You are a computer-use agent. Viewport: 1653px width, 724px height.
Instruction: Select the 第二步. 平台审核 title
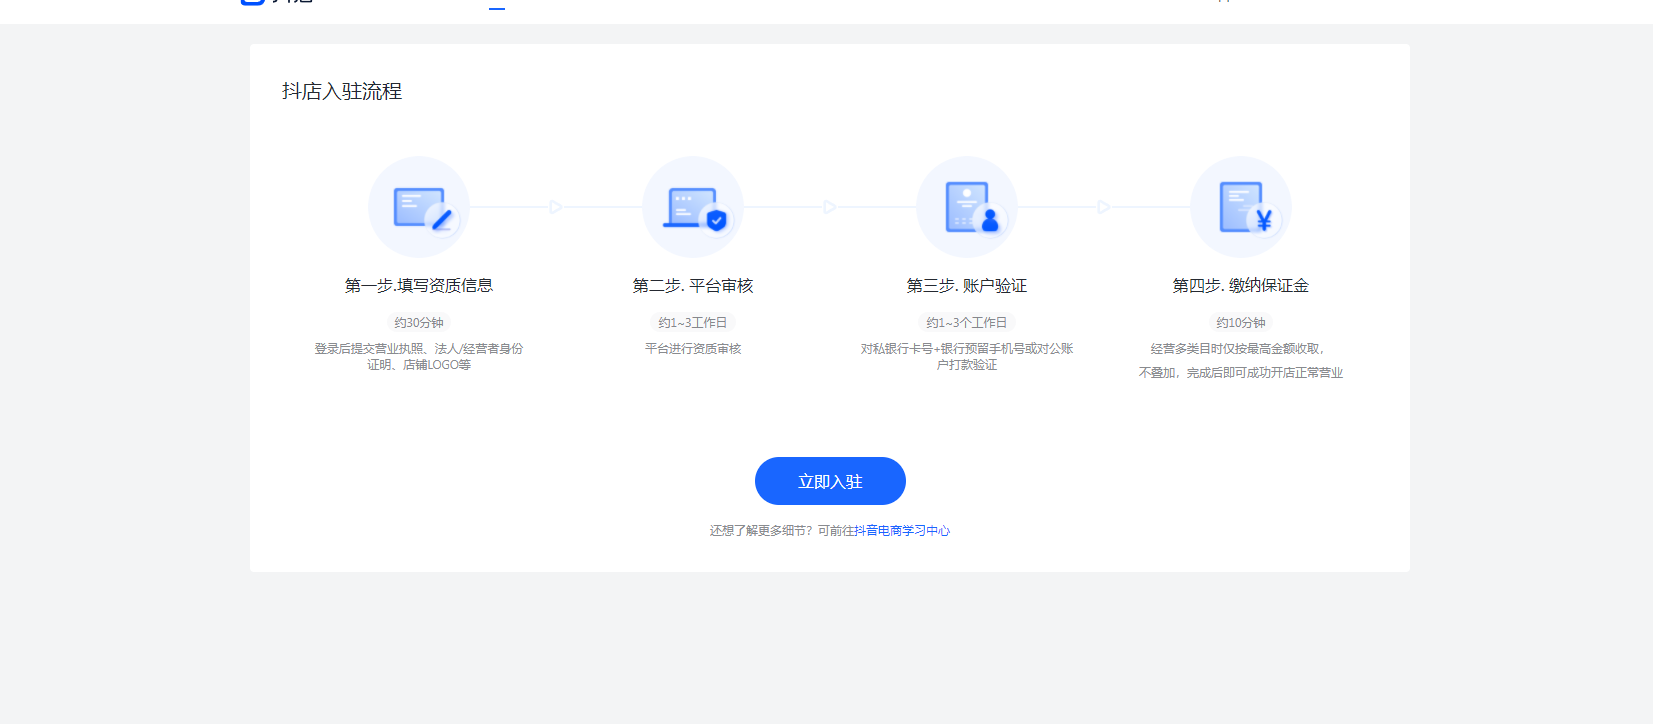point(693,286)
